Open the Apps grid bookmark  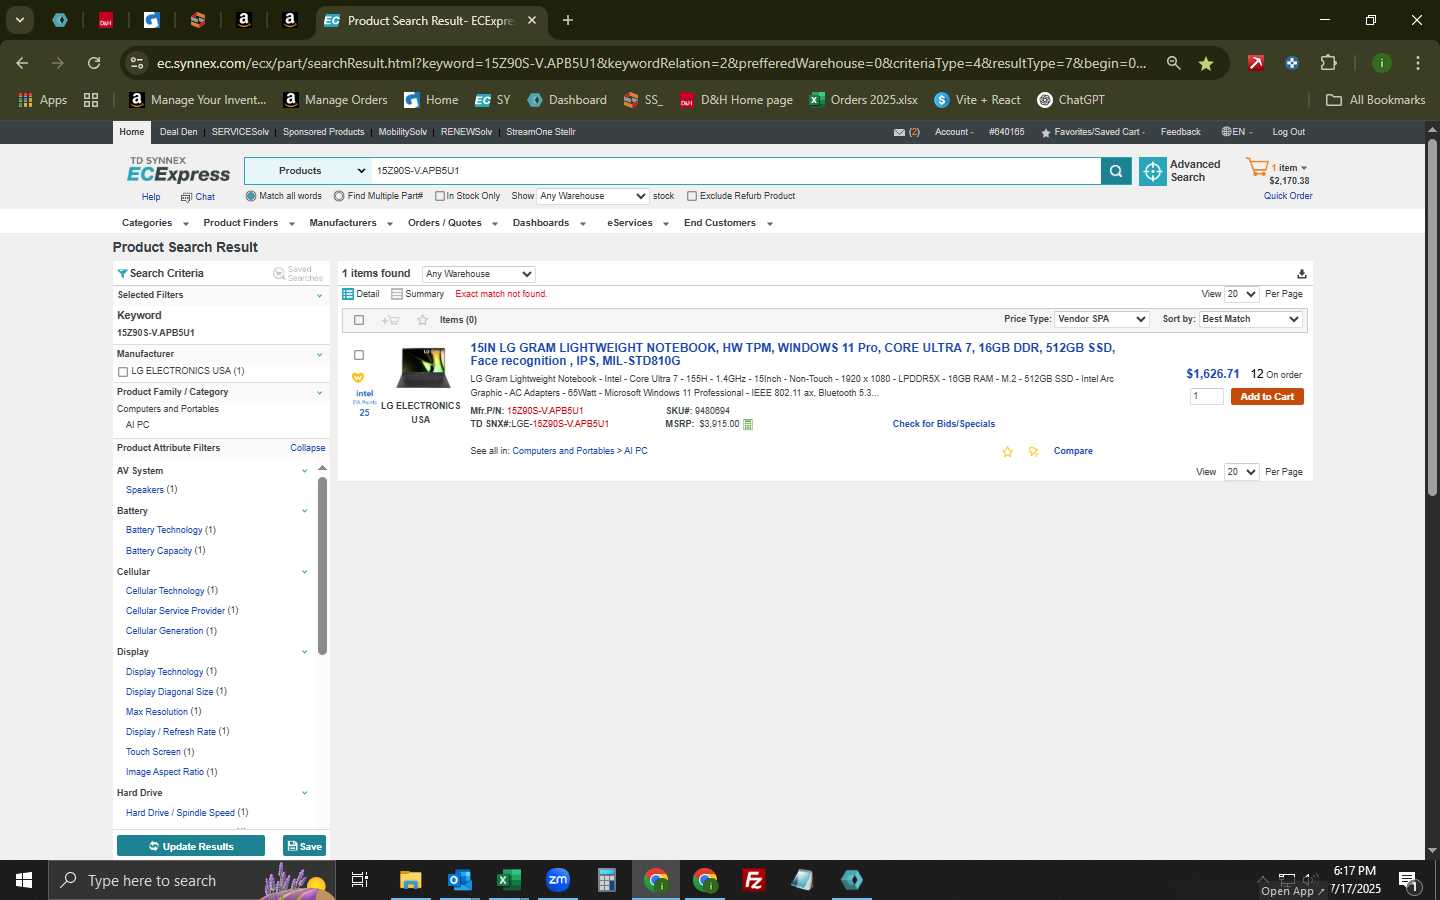coord(43,100)
